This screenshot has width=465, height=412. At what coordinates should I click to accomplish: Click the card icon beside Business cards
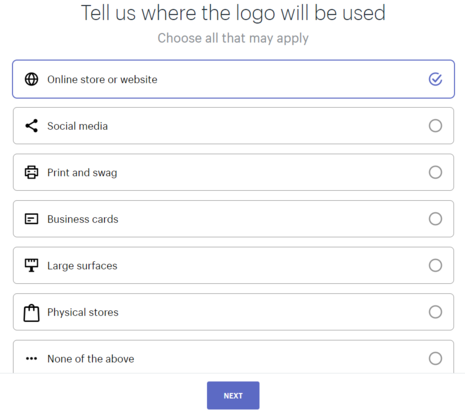tap(32, 219)
